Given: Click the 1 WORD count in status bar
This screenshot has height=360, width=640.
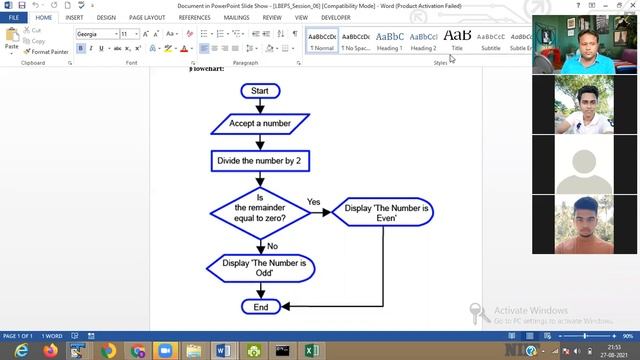Looking at the screenshot, I should (x=52, y=336).
